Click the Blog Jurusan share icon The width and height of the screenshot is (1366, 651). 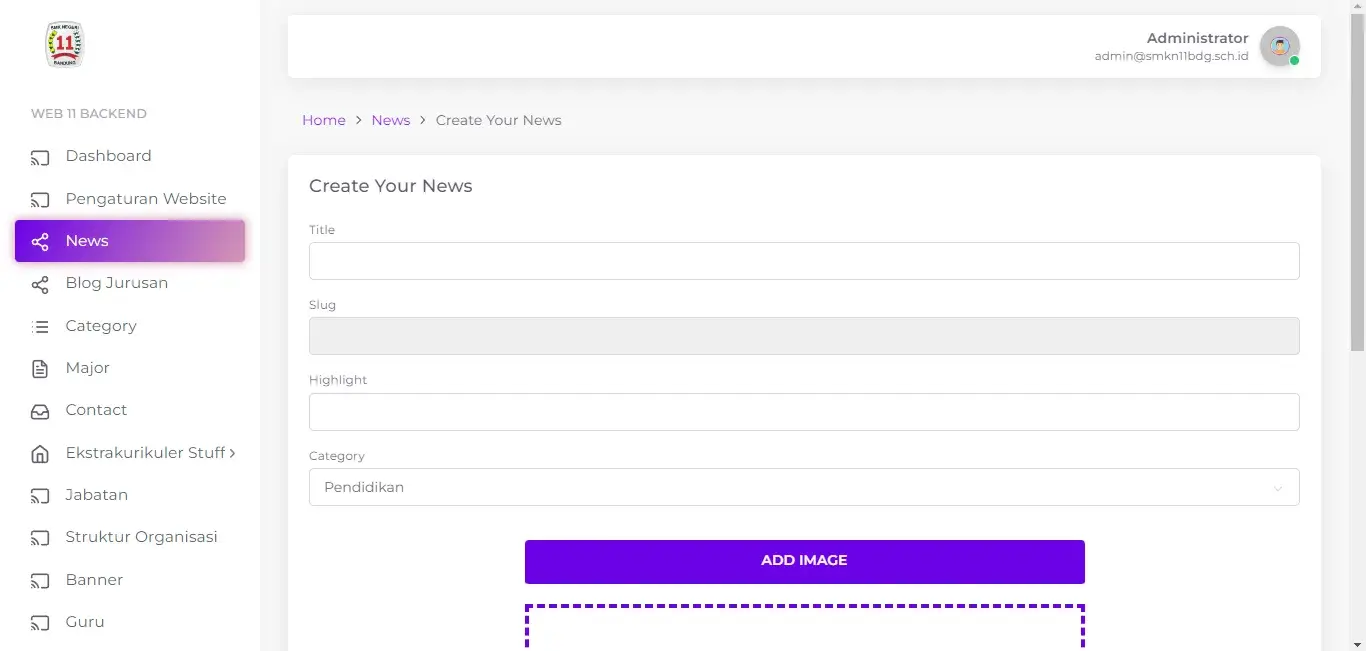click(x=40, y=284)
